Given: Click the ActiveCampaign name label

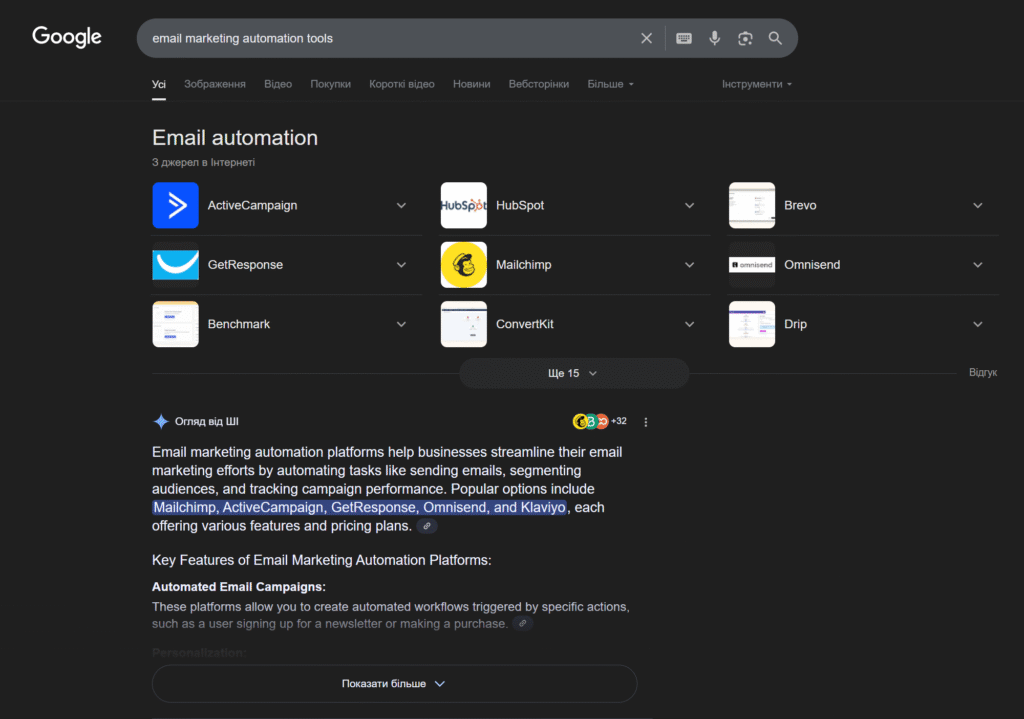Looking at the screenshot, I should click(252, 205).
